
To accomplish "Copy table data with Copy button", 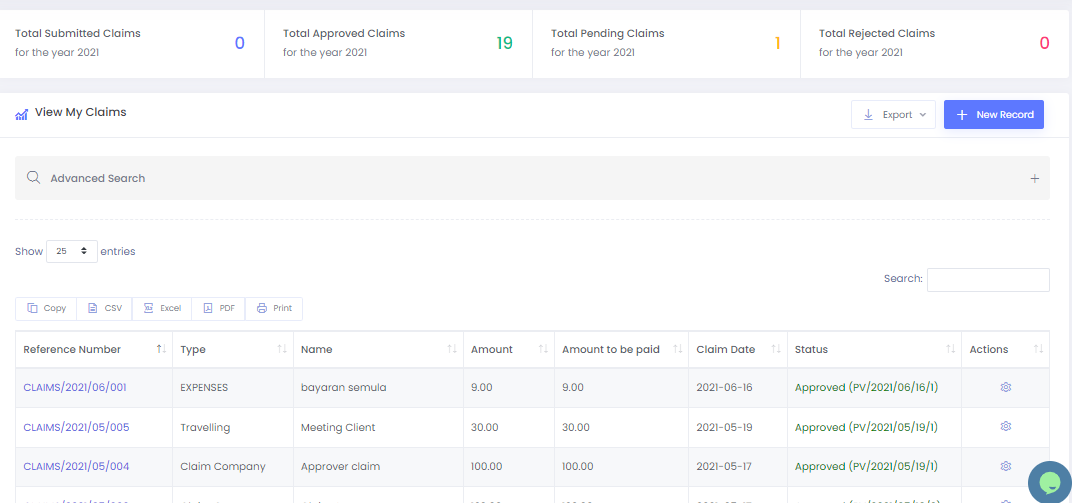I will click(46, 308).
